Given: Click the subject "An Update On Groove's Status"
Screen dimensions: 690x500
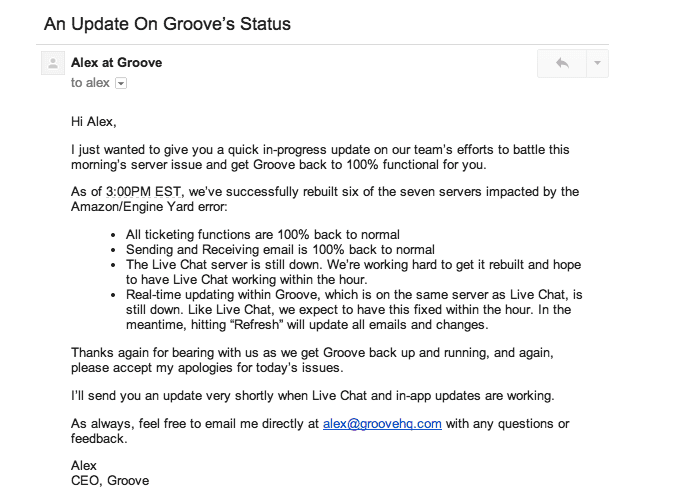Looking at the screenshot, I should 175,22.
